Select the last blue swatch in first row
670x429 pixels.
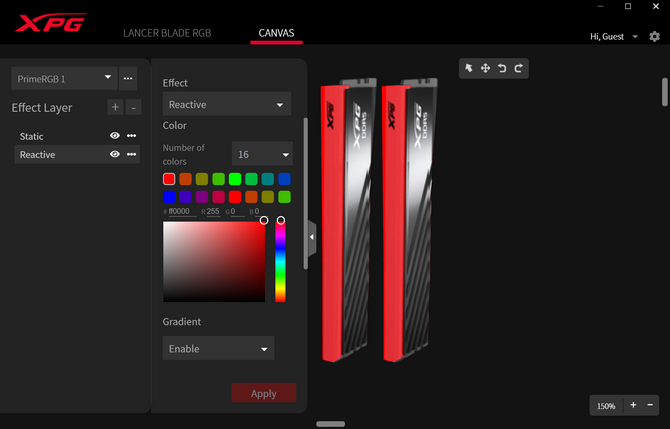coord(284,179)
